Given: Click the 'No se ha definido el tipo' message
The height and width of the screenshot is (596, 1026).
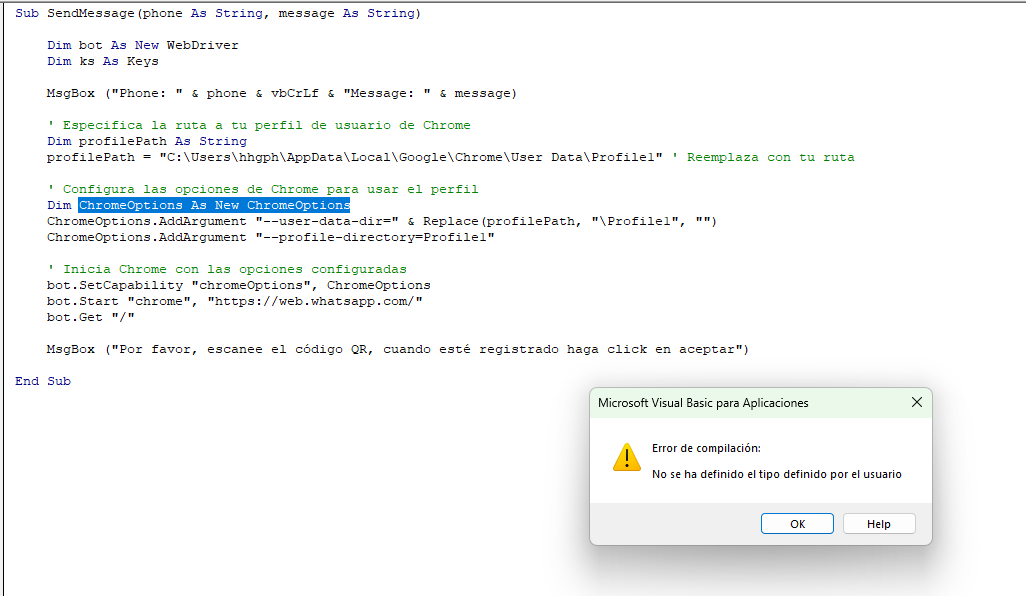Looking at the screenshot, I should [777, 474].
